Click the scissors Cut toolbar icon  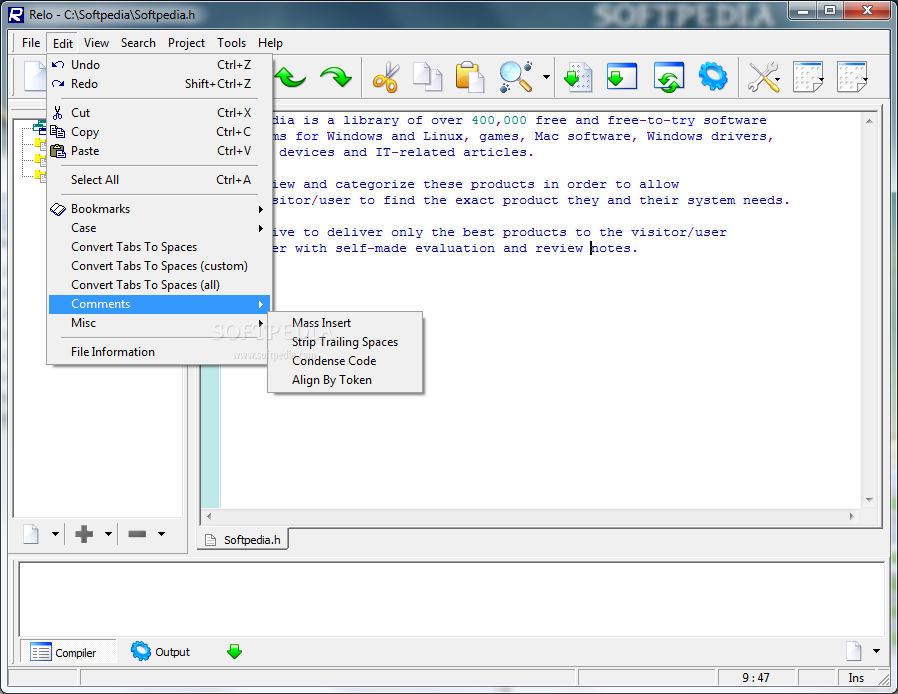point(385,77)
